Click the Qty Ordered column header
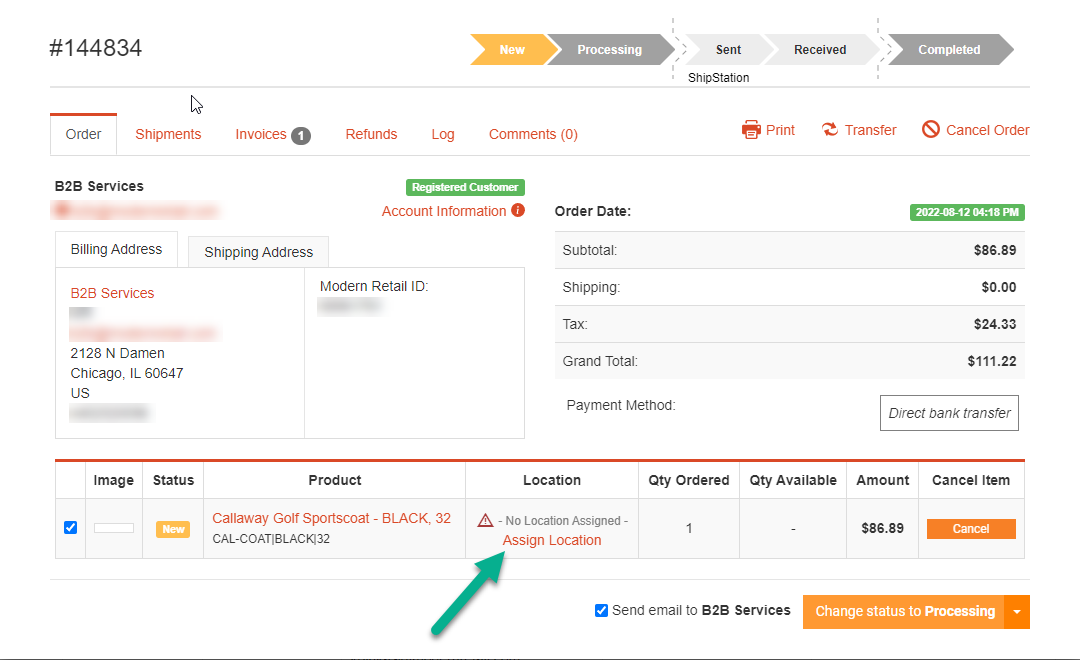 point(689,480)
